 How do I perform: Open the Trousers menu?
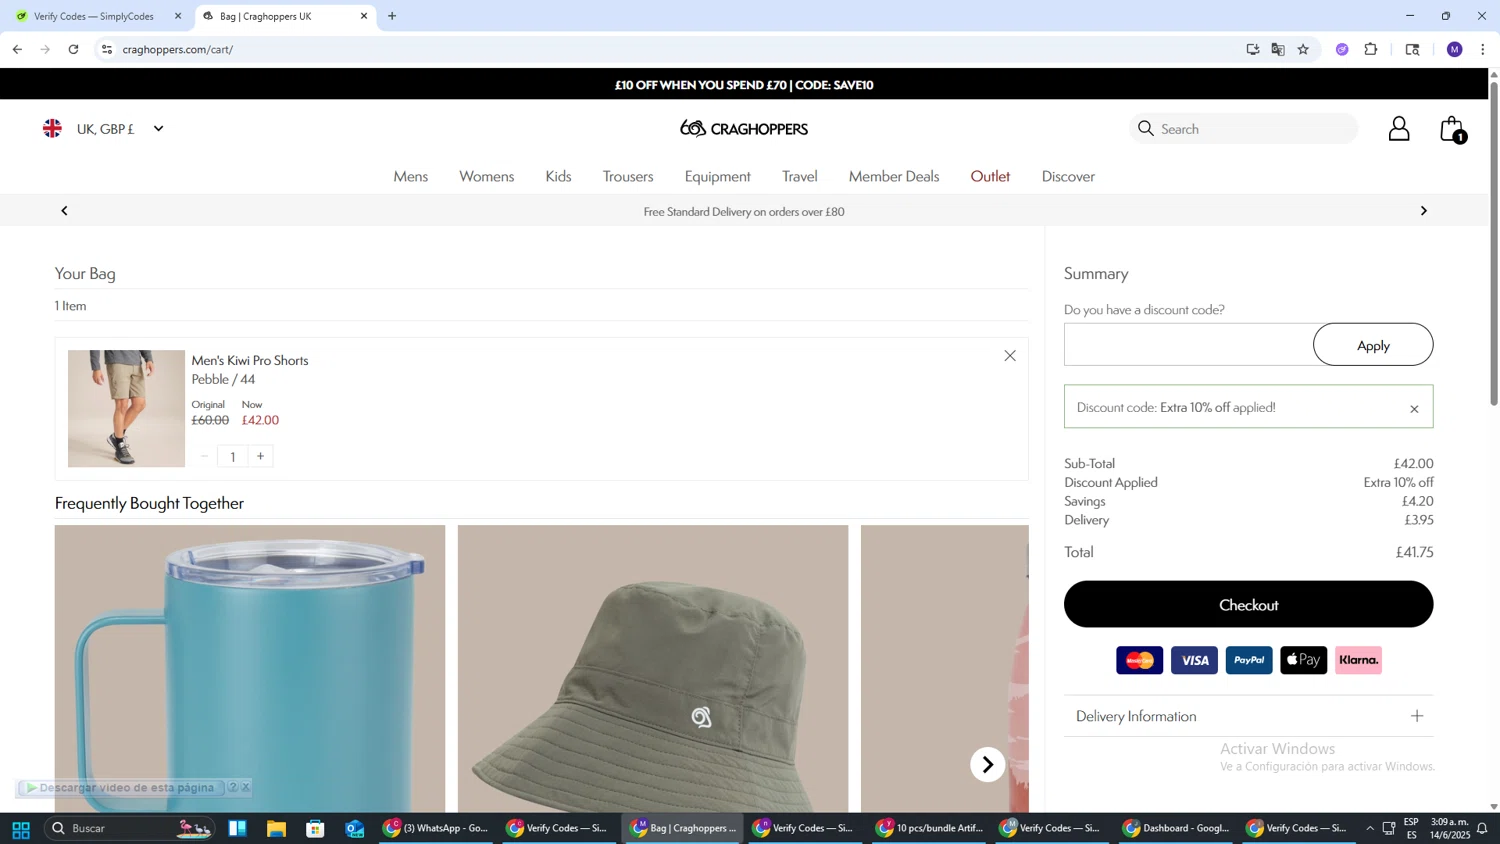628,177
